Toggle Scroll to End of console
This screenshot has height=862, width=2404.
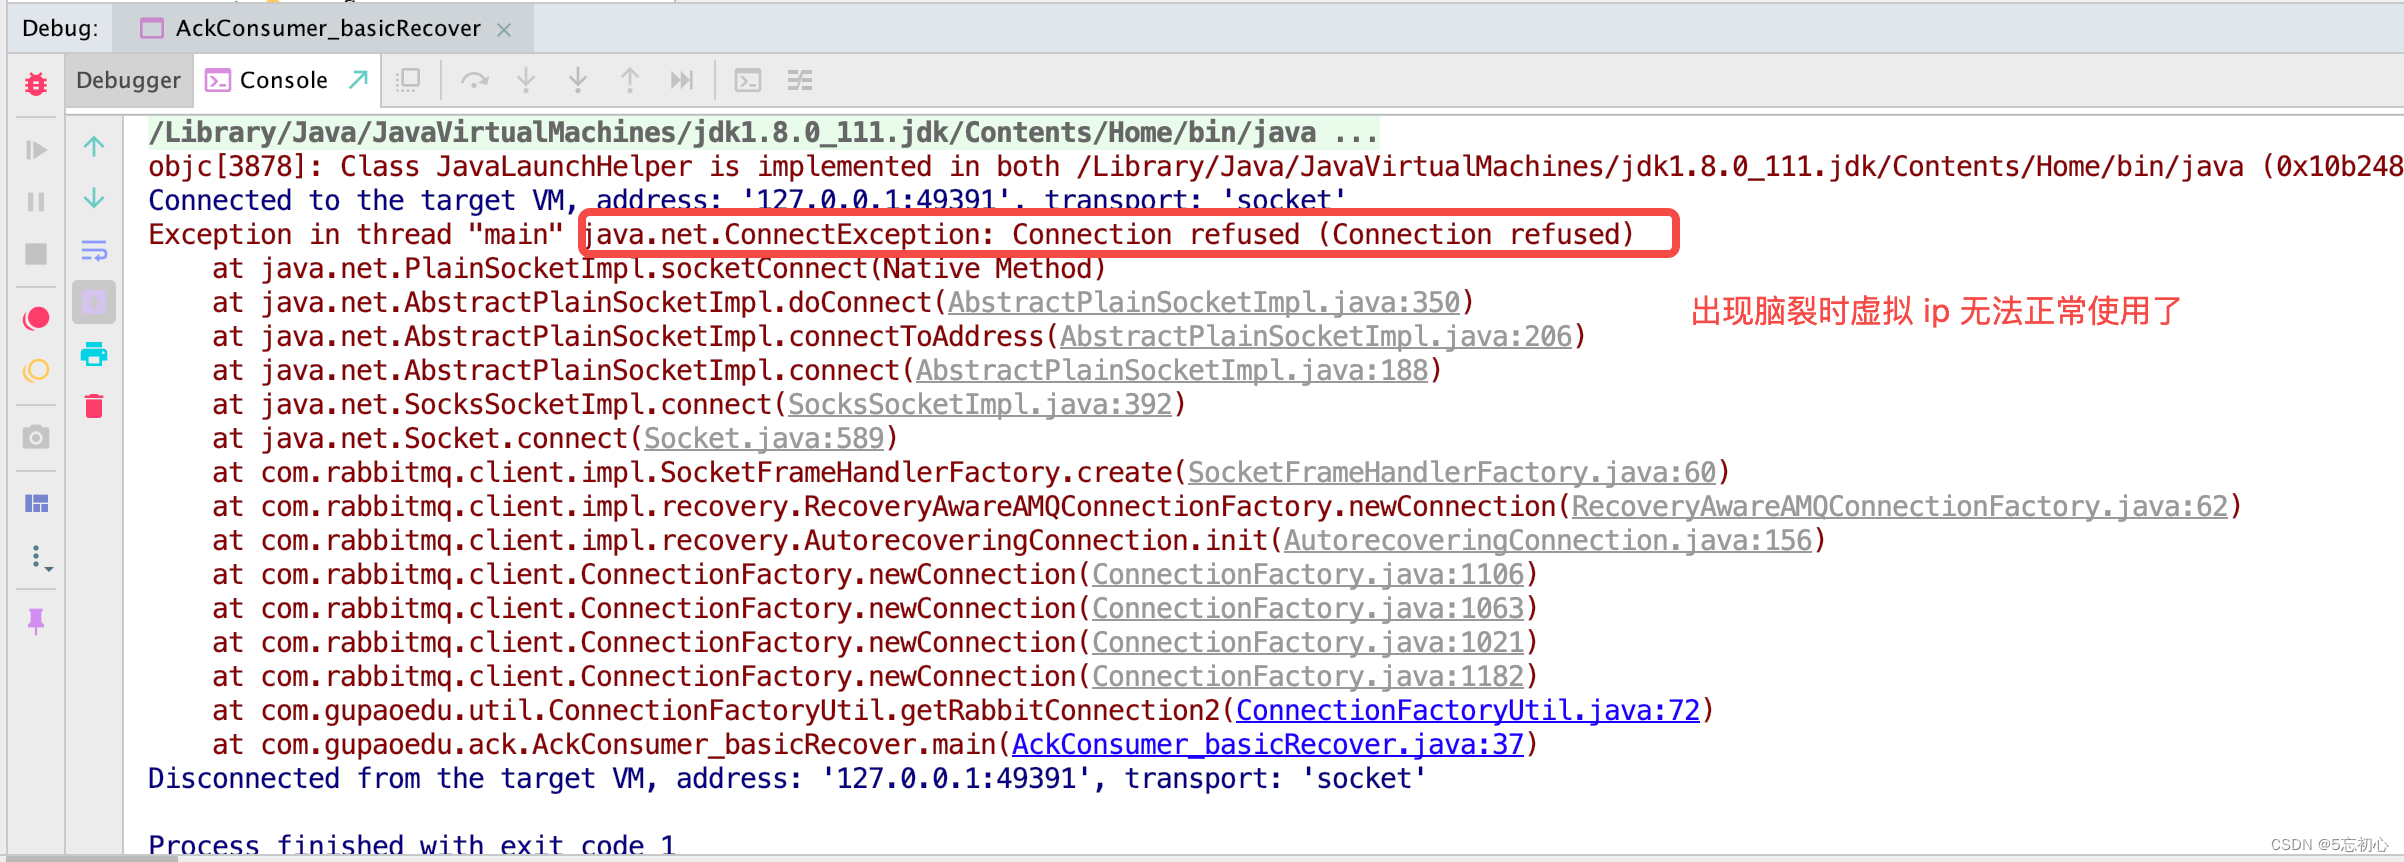(94, 302)
